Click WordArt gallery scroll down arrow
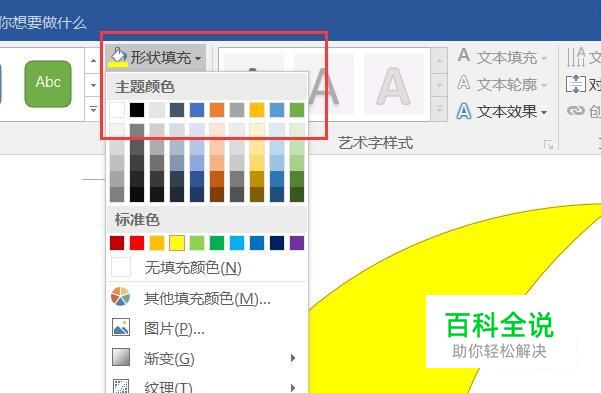601x393 pixels. click(439, 85)
